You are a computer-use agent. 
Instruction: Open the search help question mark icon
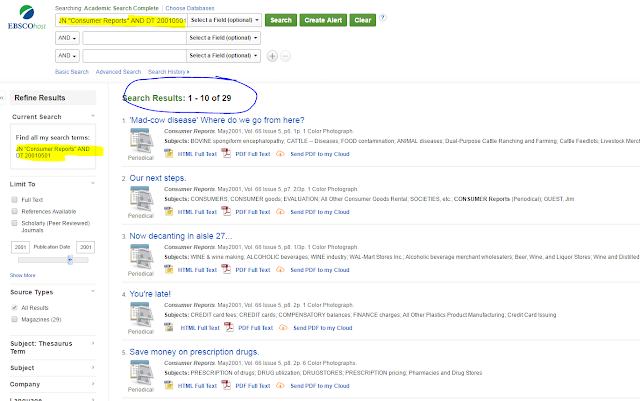[x=382, y=18]
